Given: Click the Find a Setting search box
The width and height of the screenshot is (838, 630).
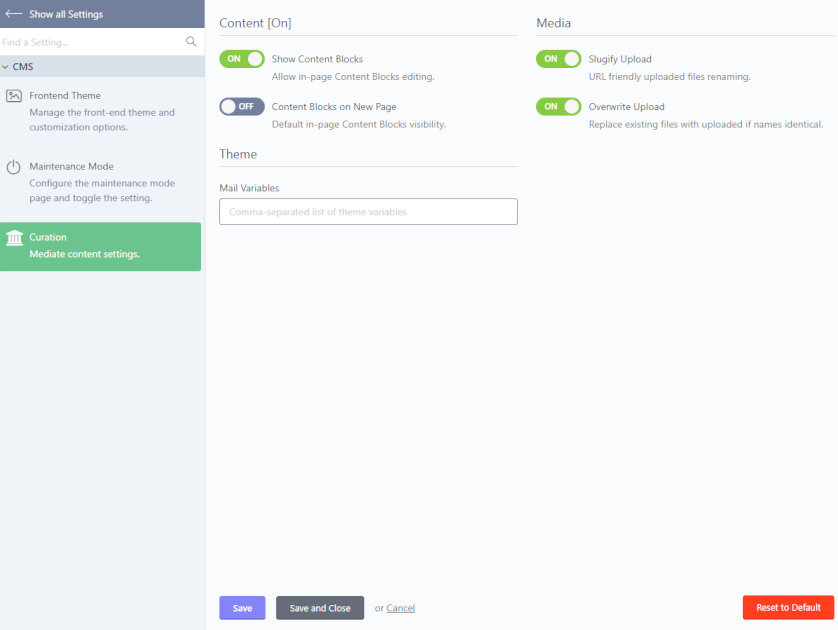Looking at the screenshot, I should pos(92,42).
